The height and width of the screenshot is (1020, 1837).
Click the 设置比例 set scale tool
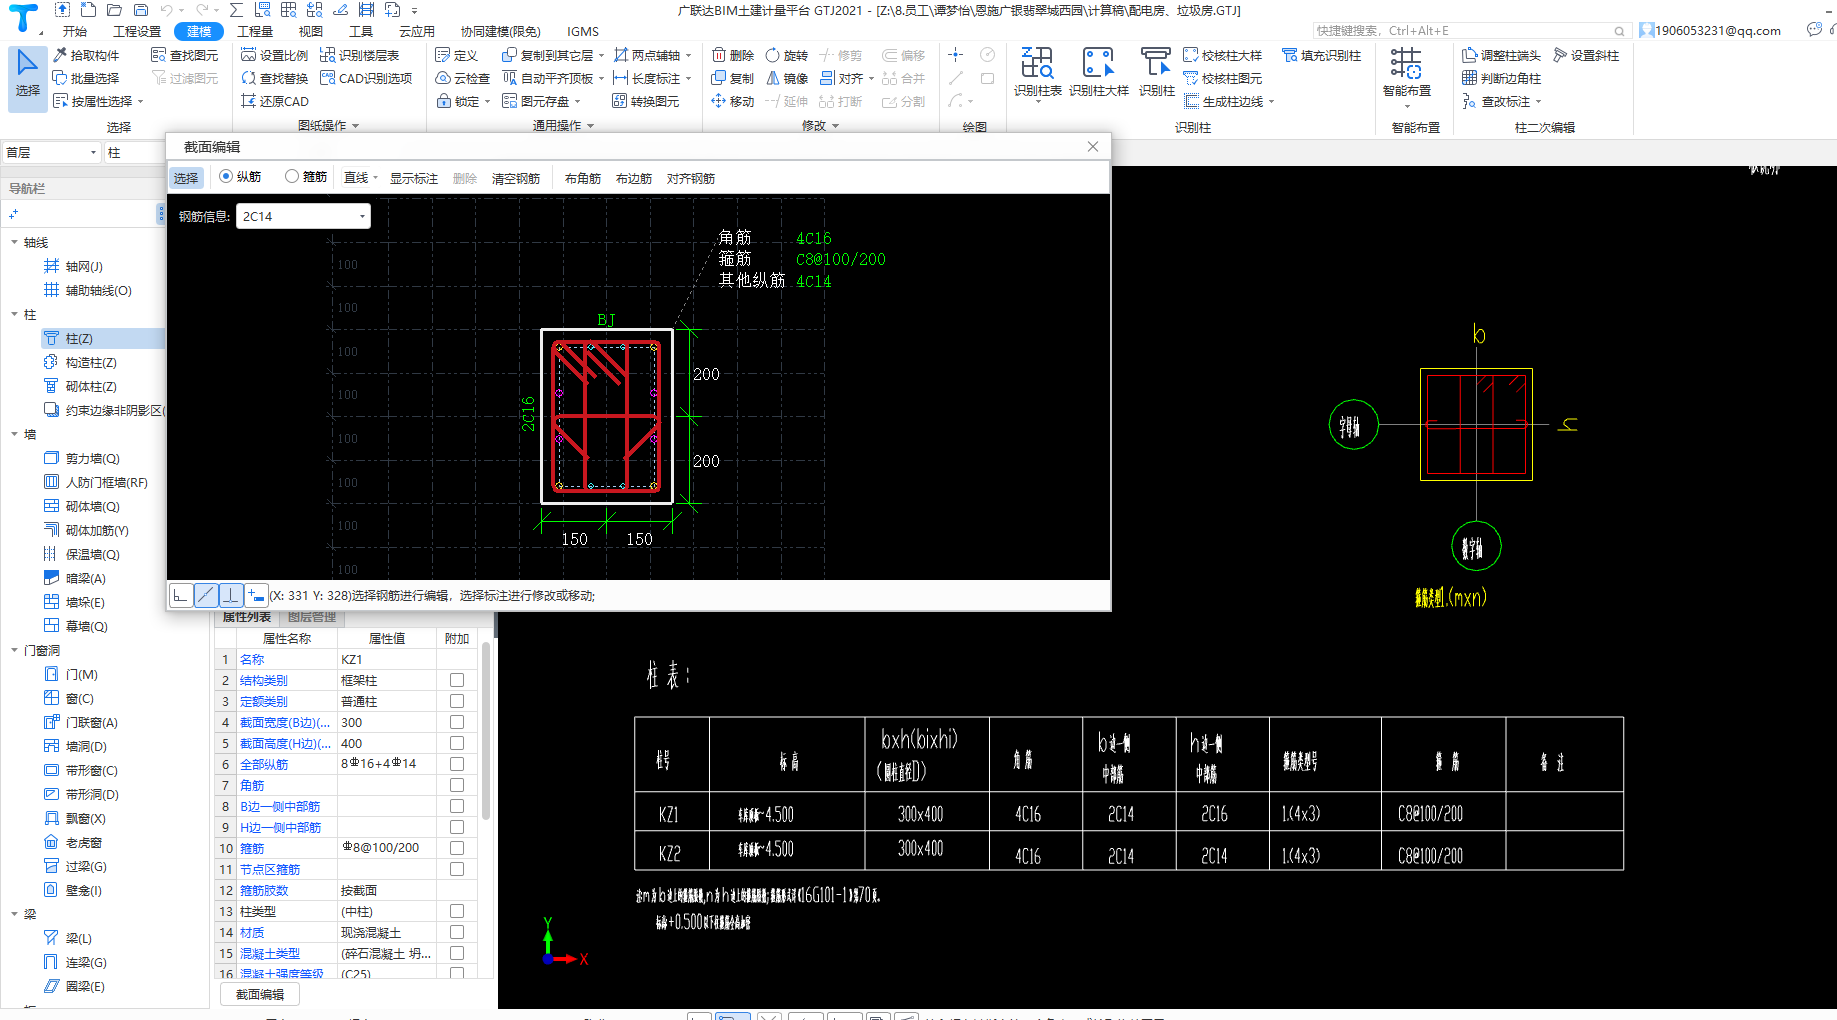(x=275, y=55)
